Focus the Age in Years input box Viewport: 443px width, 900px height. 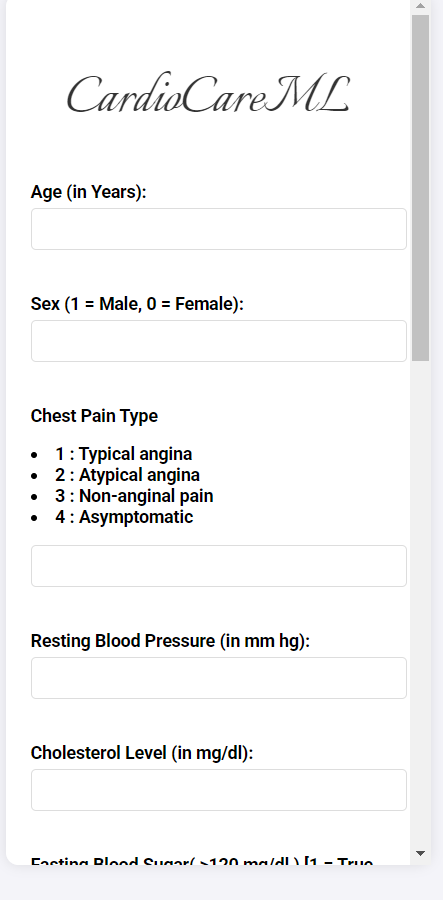(219, 229)
